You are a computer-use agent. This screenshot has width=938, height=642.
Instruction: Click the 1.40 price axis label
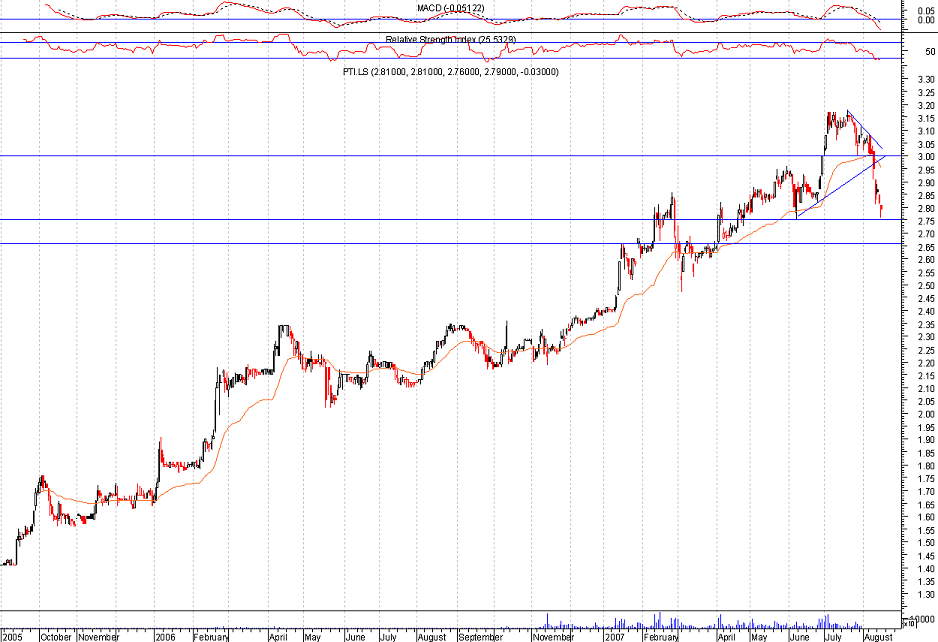[925, 568]
